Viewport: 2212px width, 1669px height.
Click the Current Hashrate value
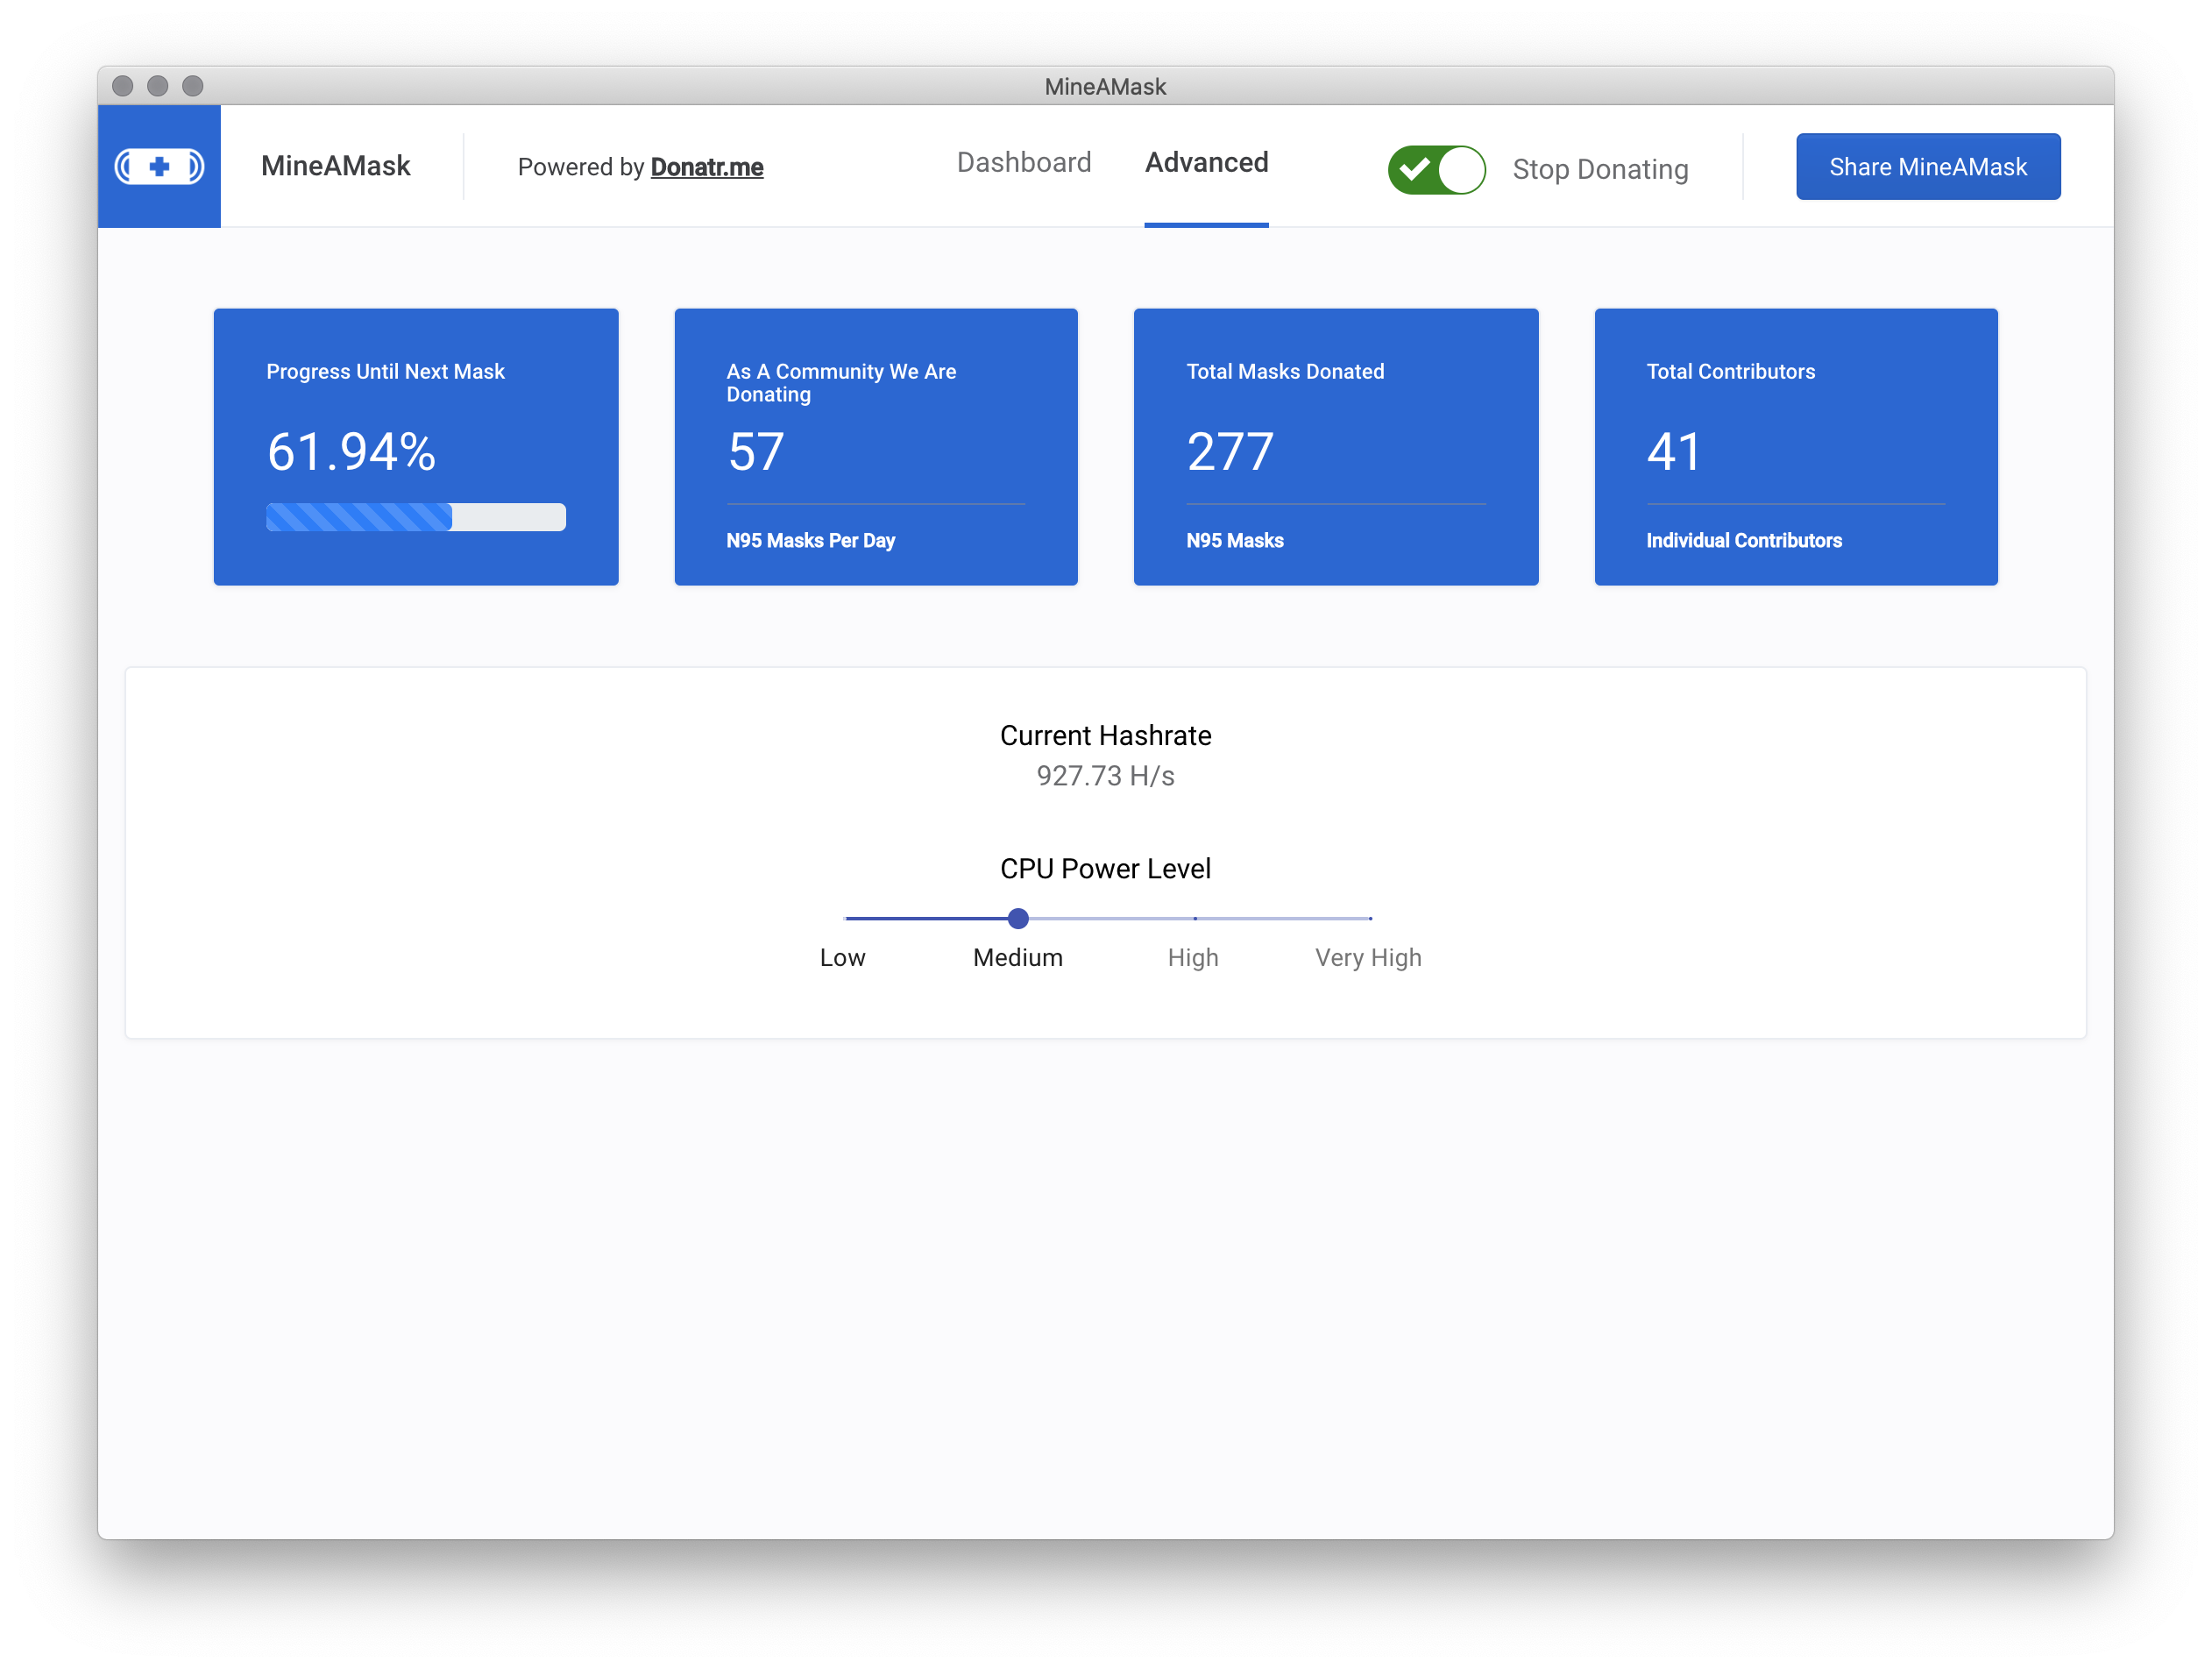1105,776
